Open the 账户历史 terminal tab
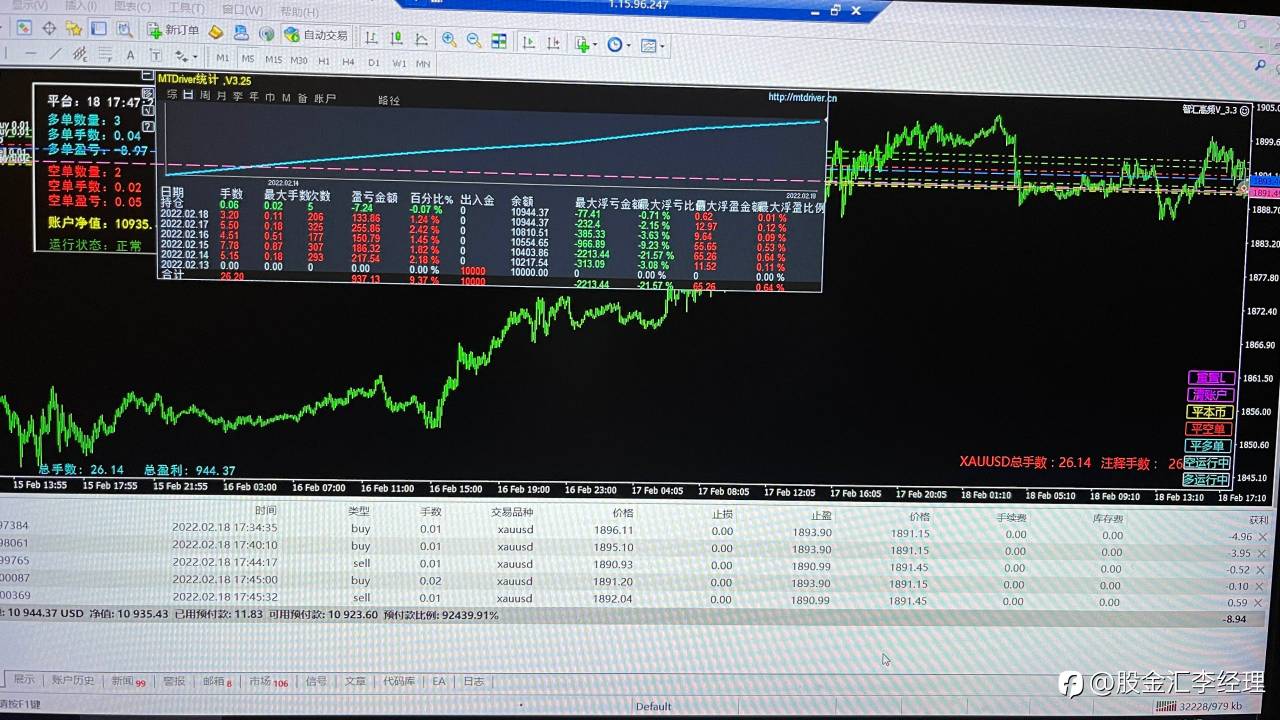1280x720 pixels. 73,680
